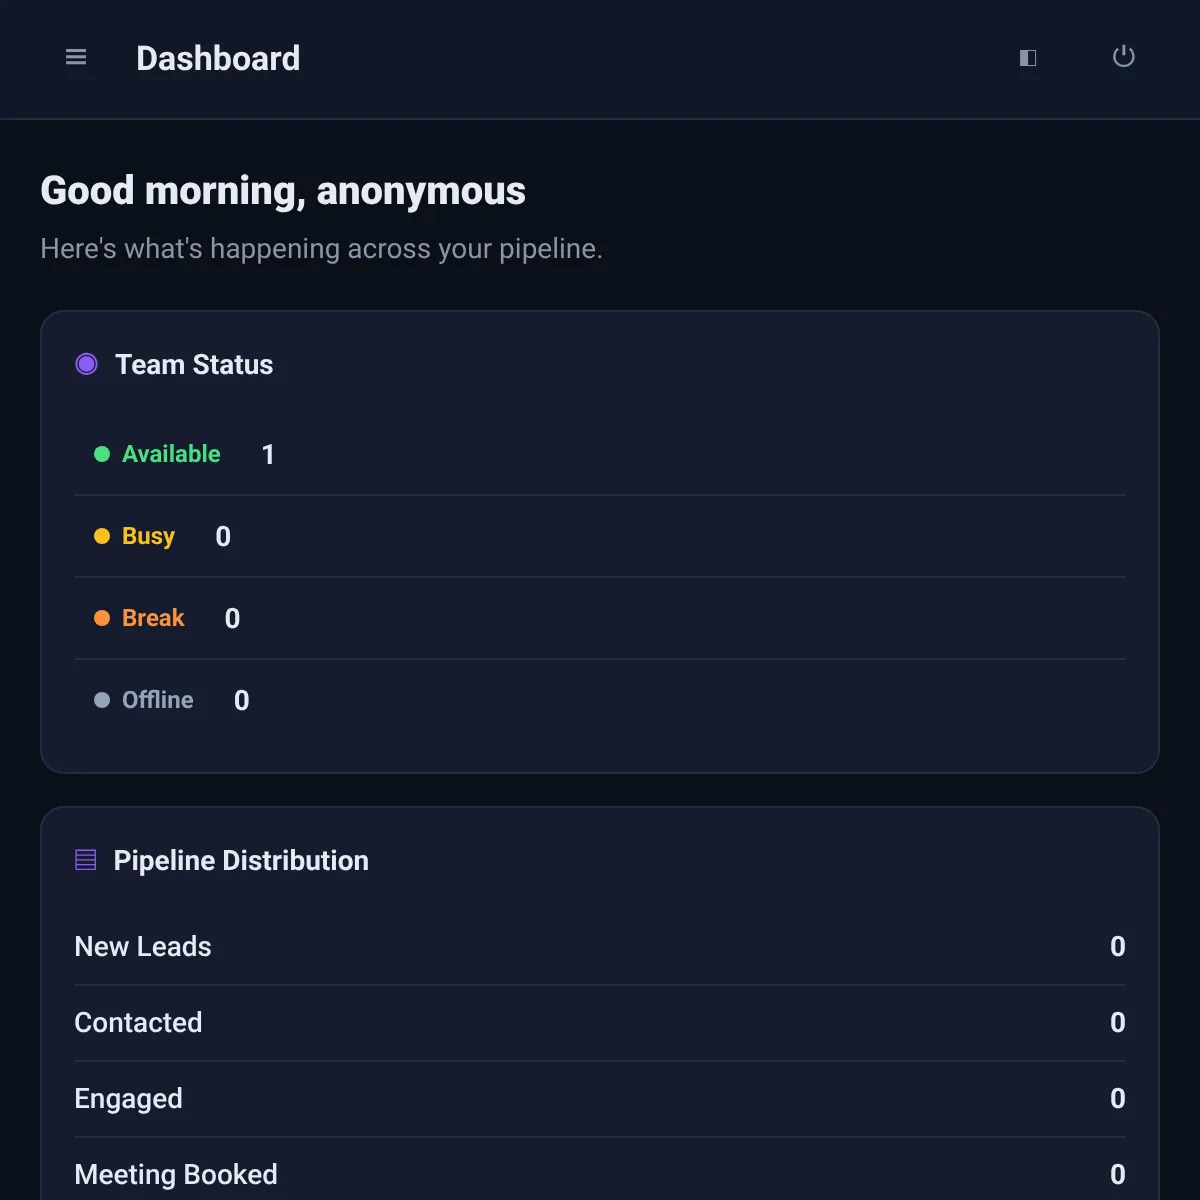This screenshot has width=1200, height=1200.
Task: Open the hamburger navigation menu
Action: 76,58
